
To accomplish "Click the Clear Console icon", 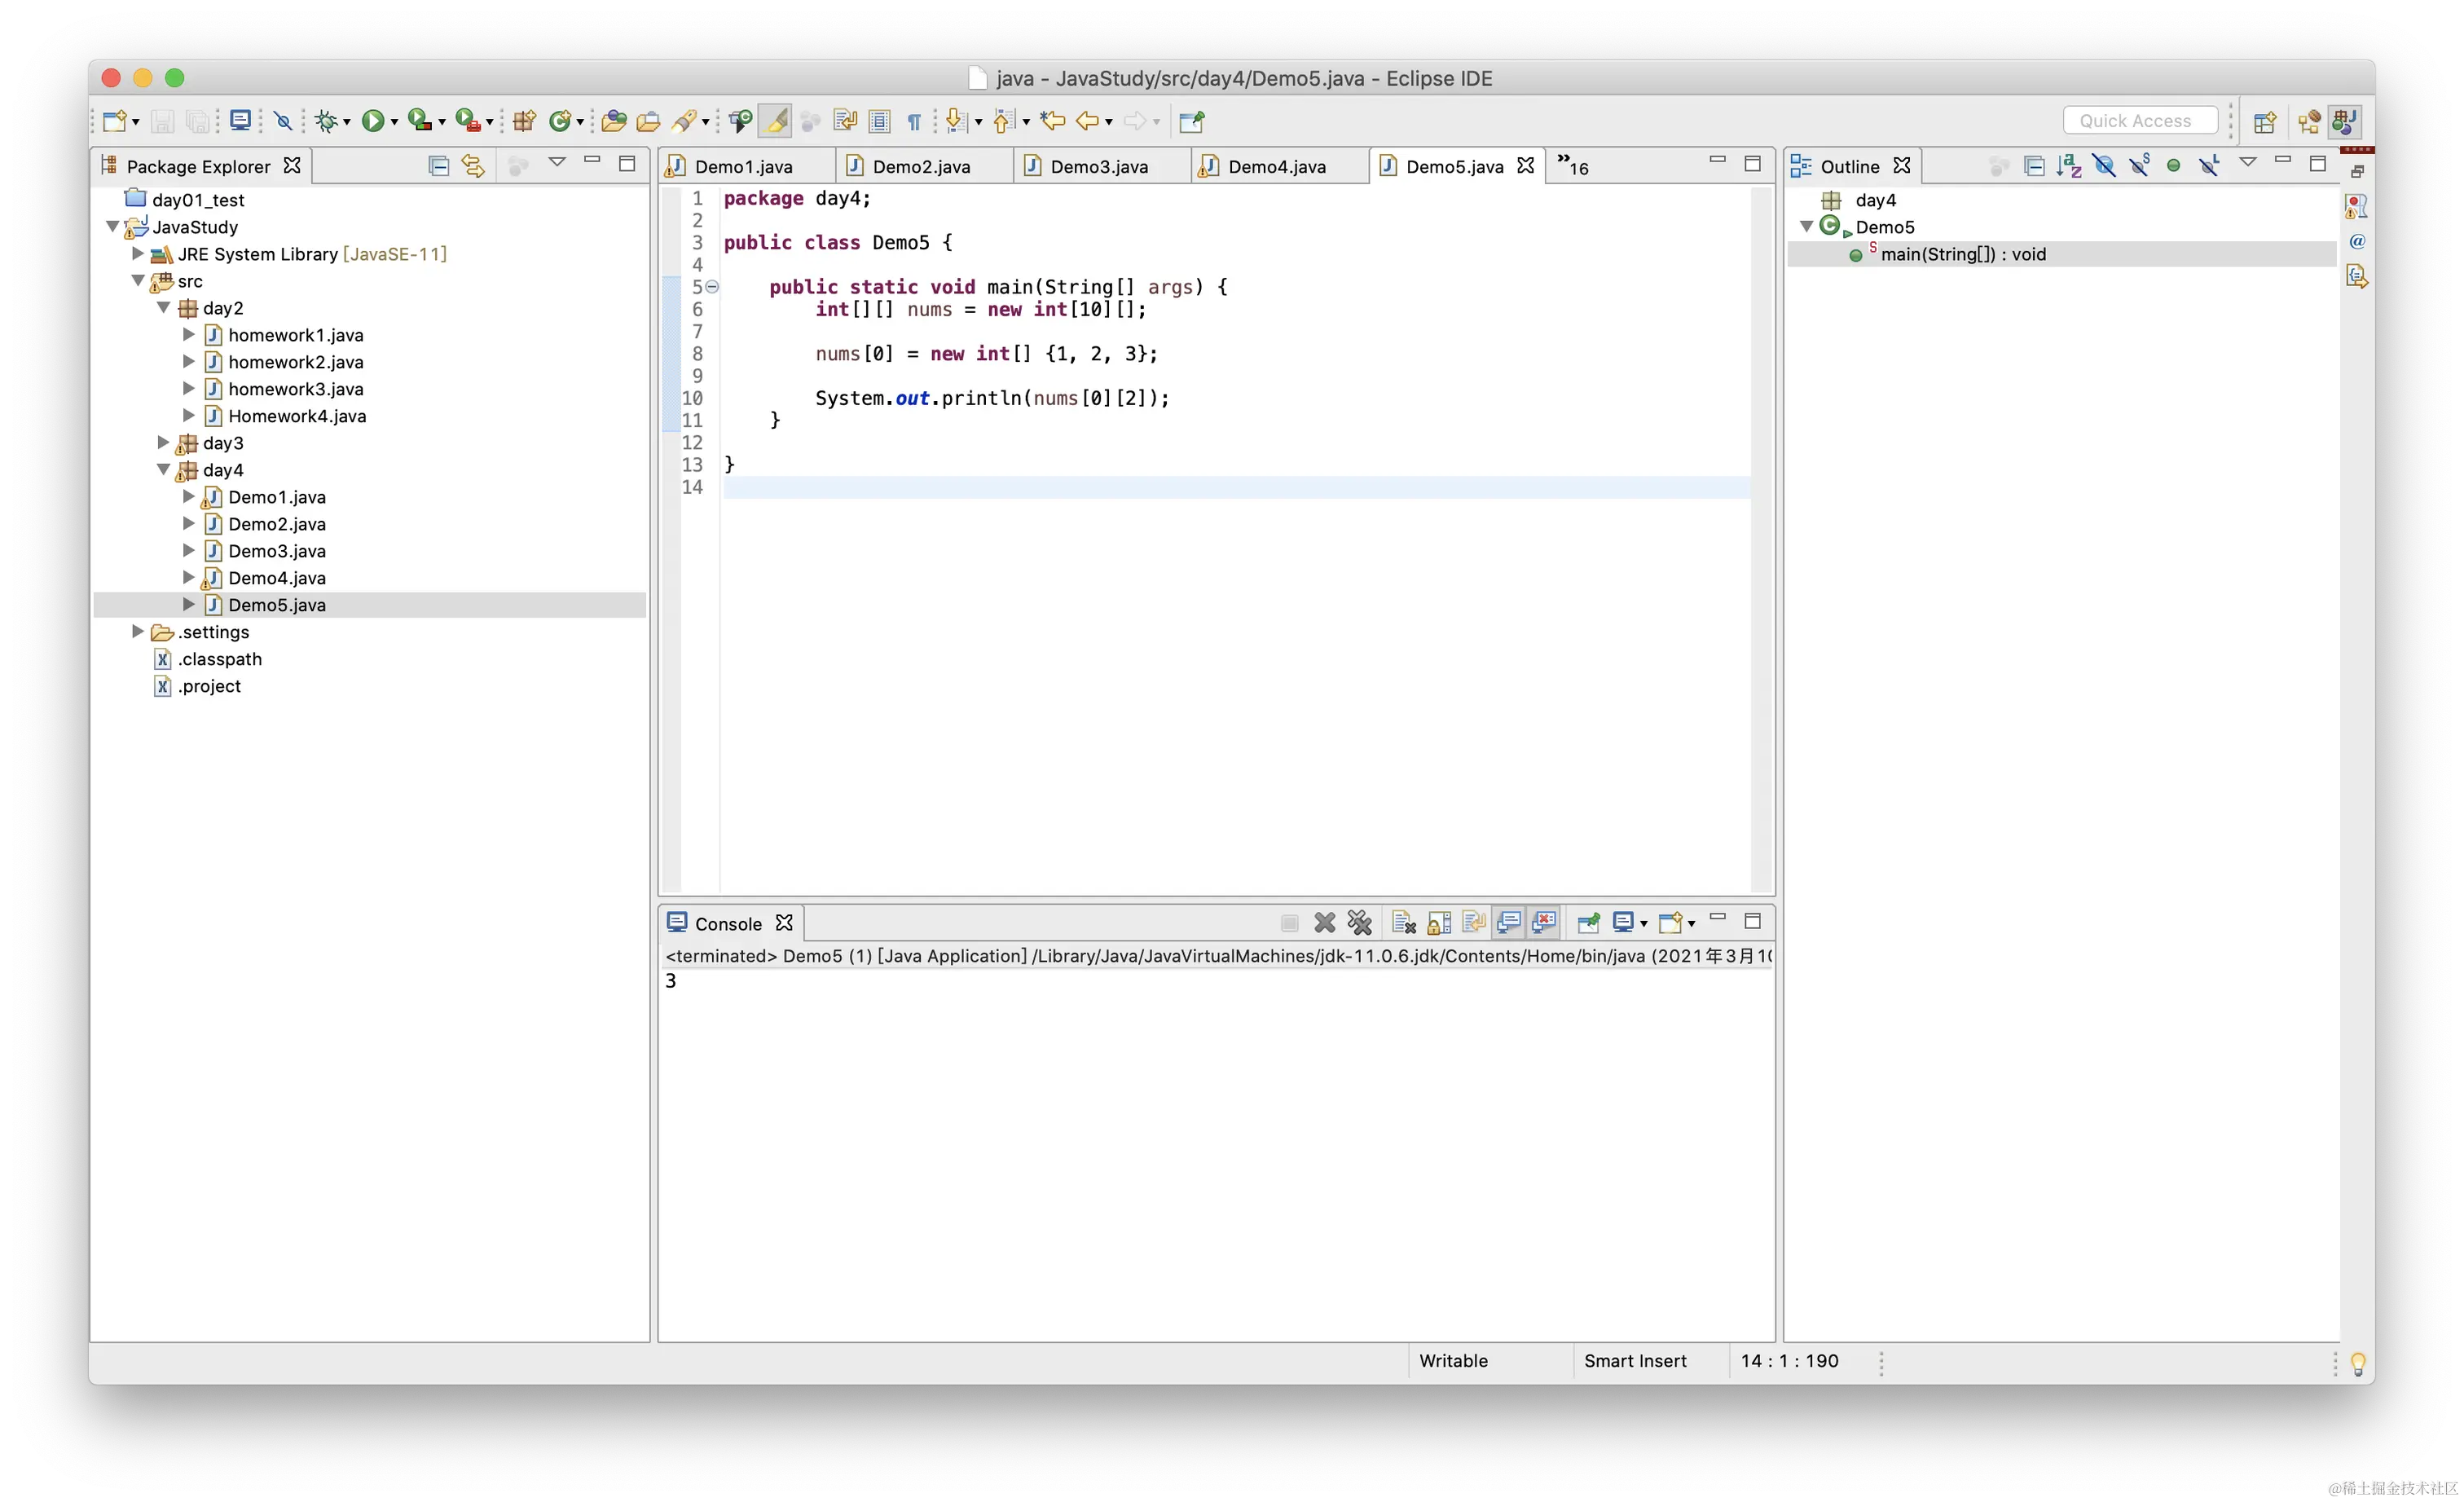I will click(x=1404, y=923).
